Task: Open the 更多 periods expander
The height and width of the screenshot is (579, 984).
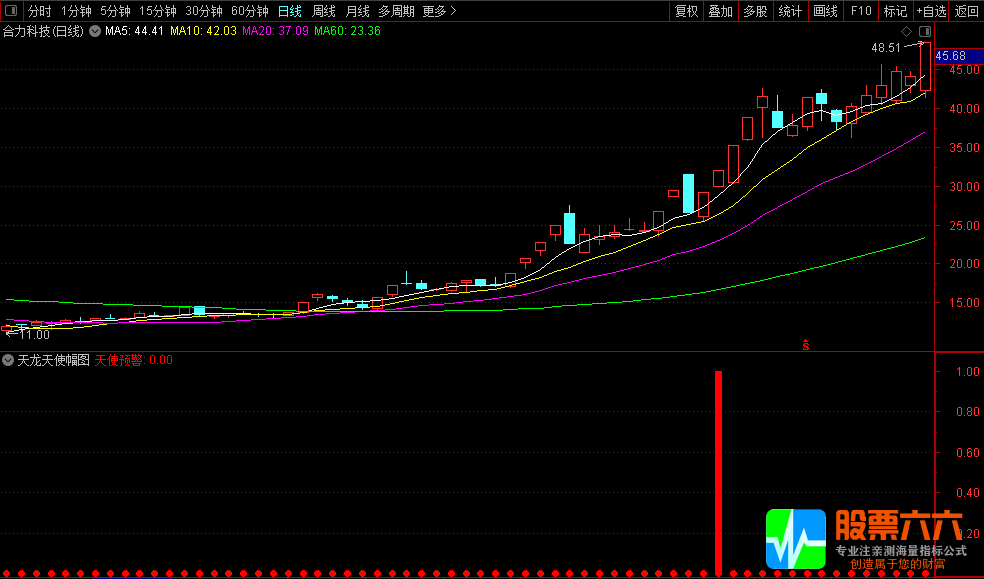Action: click(439, 11)
